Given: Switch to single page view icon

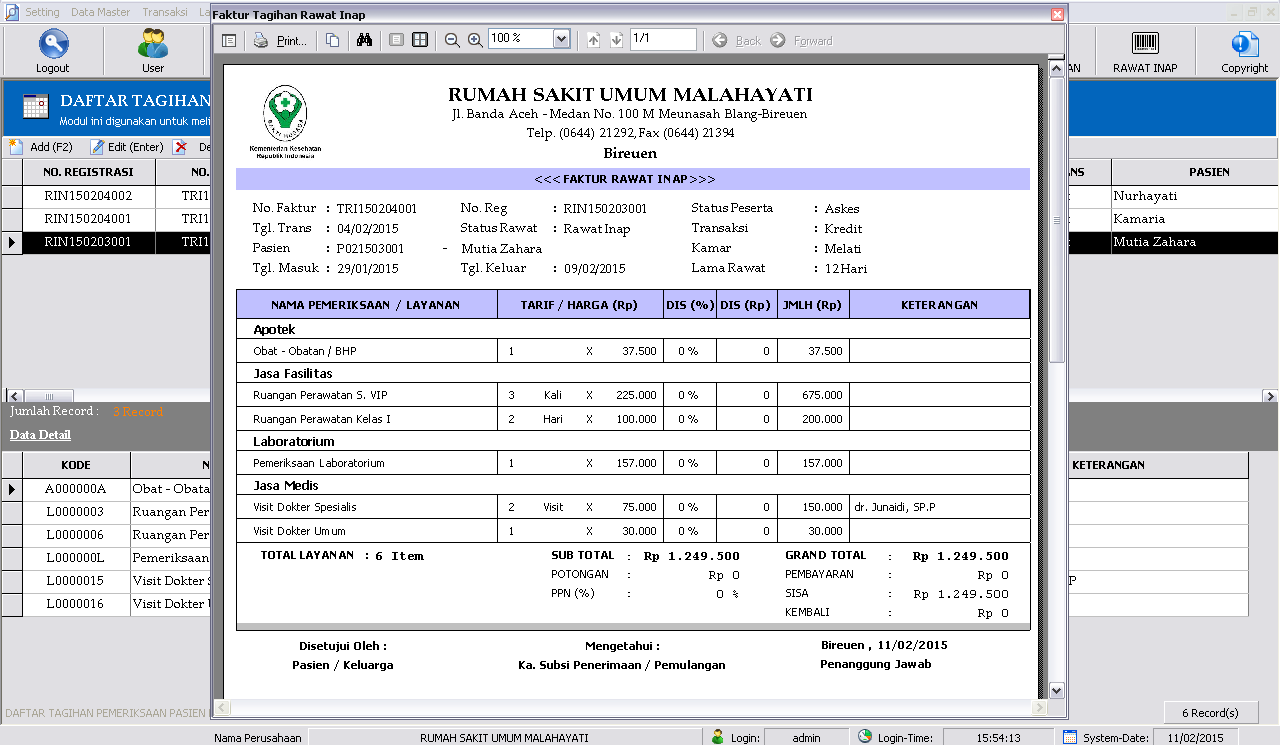Looking at the screenshot, I should 397,40.
